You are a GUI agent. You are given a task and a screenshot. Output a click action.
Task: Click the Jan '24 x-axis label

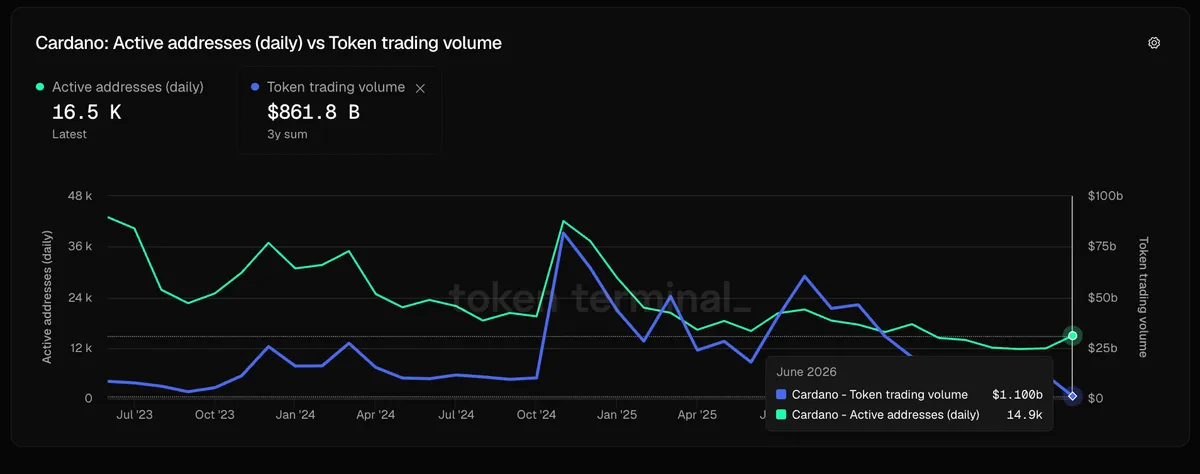click(x=295, y=414)
